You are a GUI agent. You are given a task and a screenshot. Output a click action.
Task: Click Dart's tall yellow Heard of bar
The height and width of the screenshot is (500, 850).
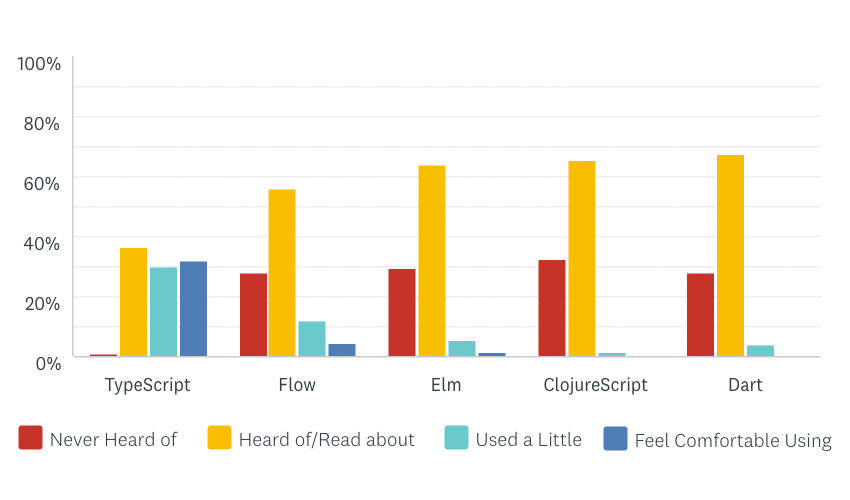click(x=730, y=256)
